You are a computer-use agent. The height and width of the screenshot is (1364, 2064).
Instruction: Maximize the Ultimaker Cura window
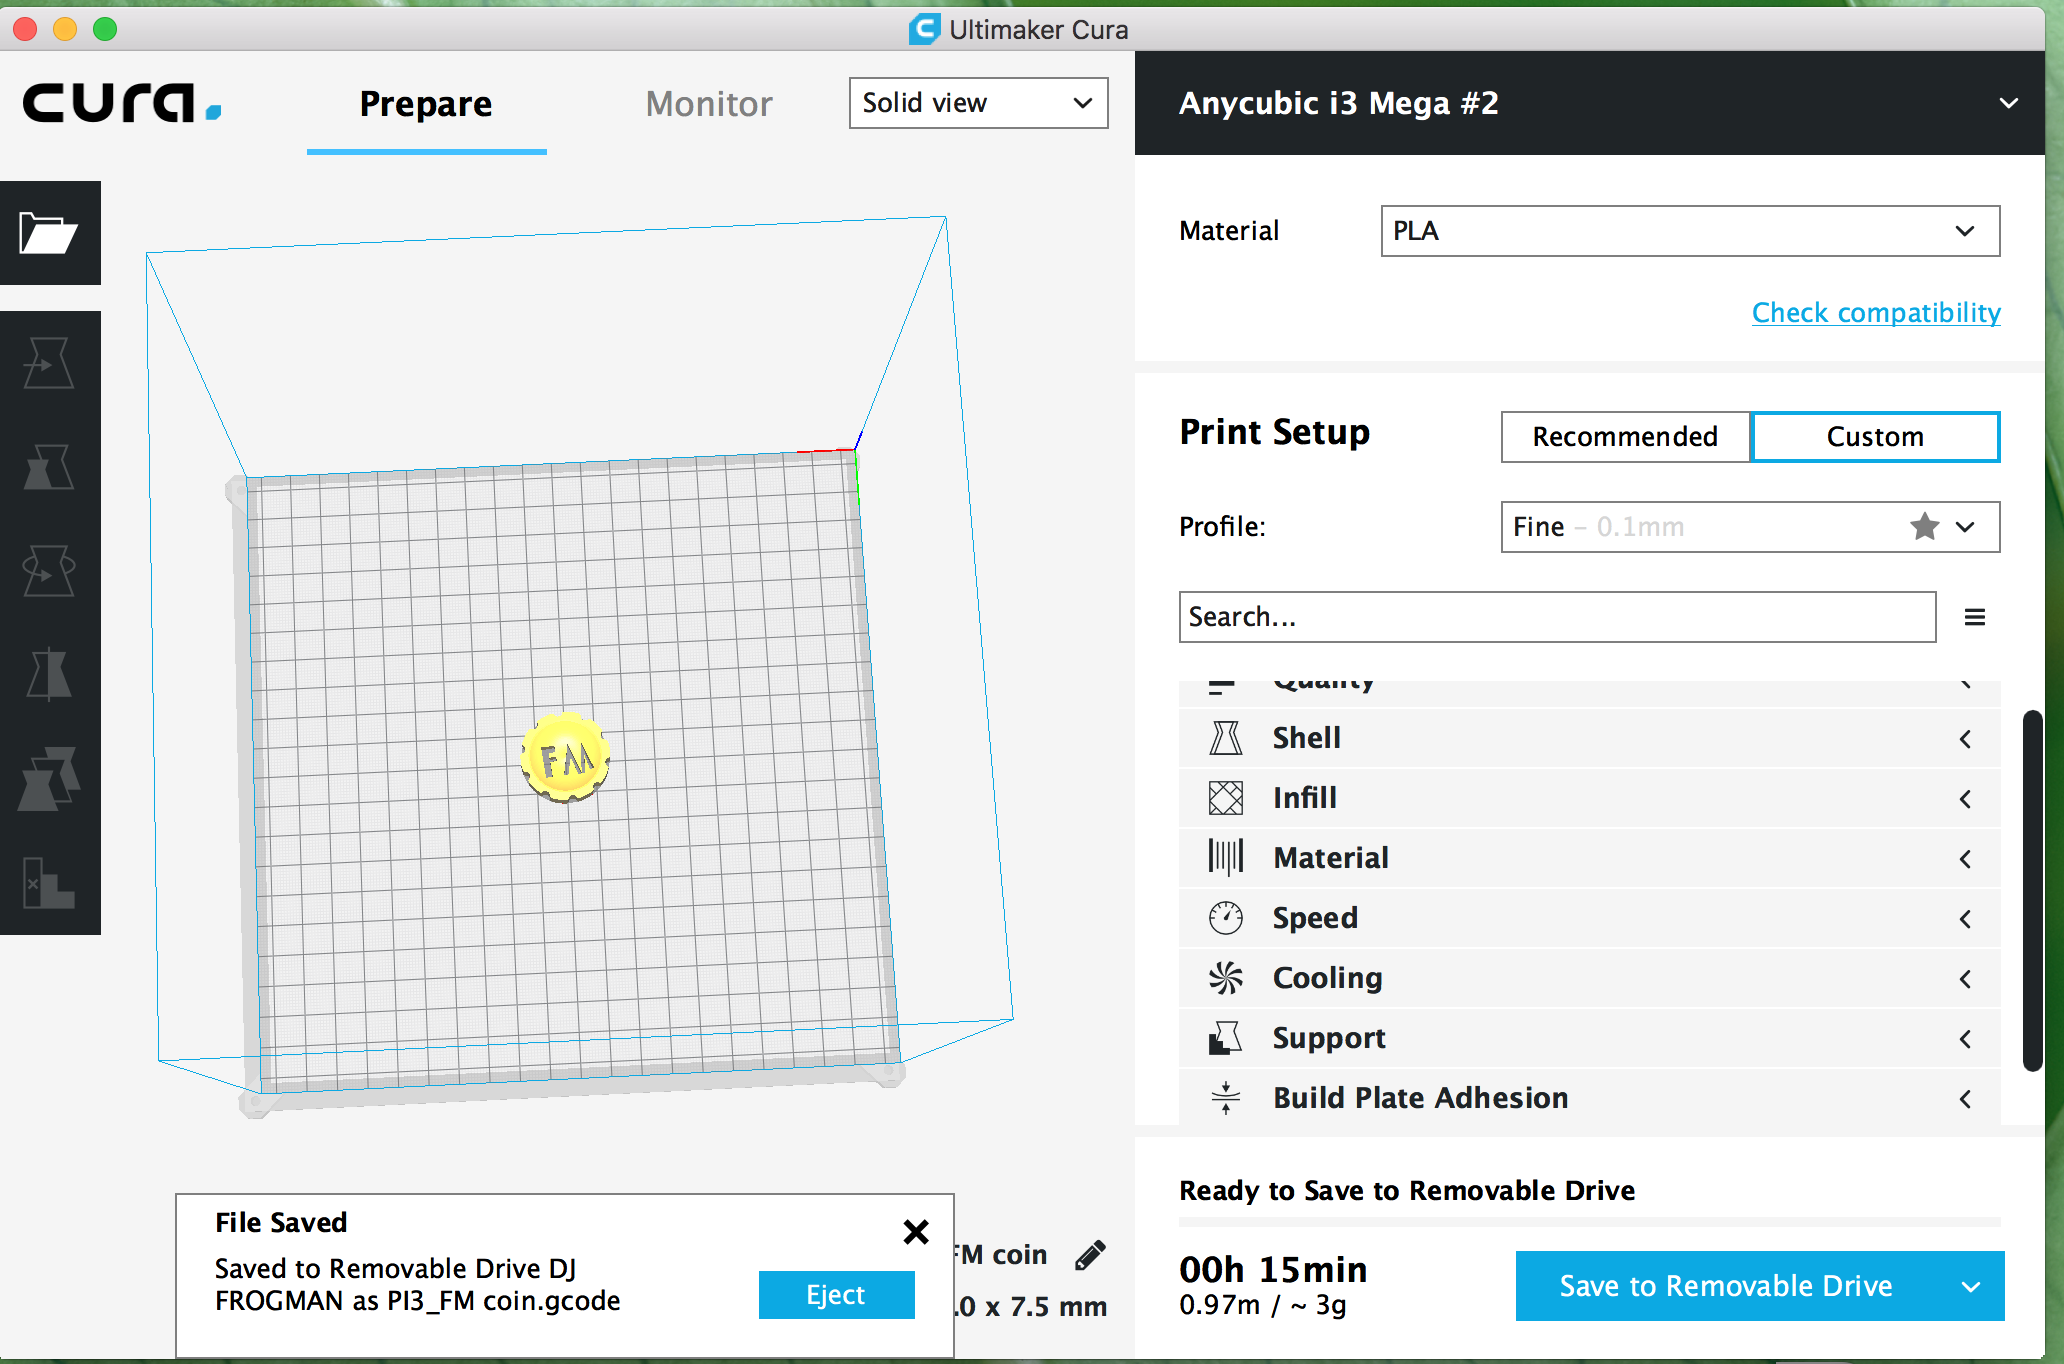point(105,29)
